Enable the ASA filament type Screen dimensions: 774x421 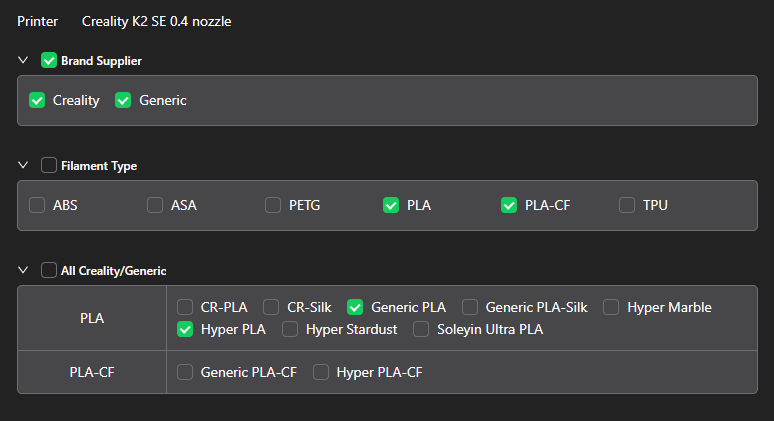pyautogui.click(x=155, y=205)
